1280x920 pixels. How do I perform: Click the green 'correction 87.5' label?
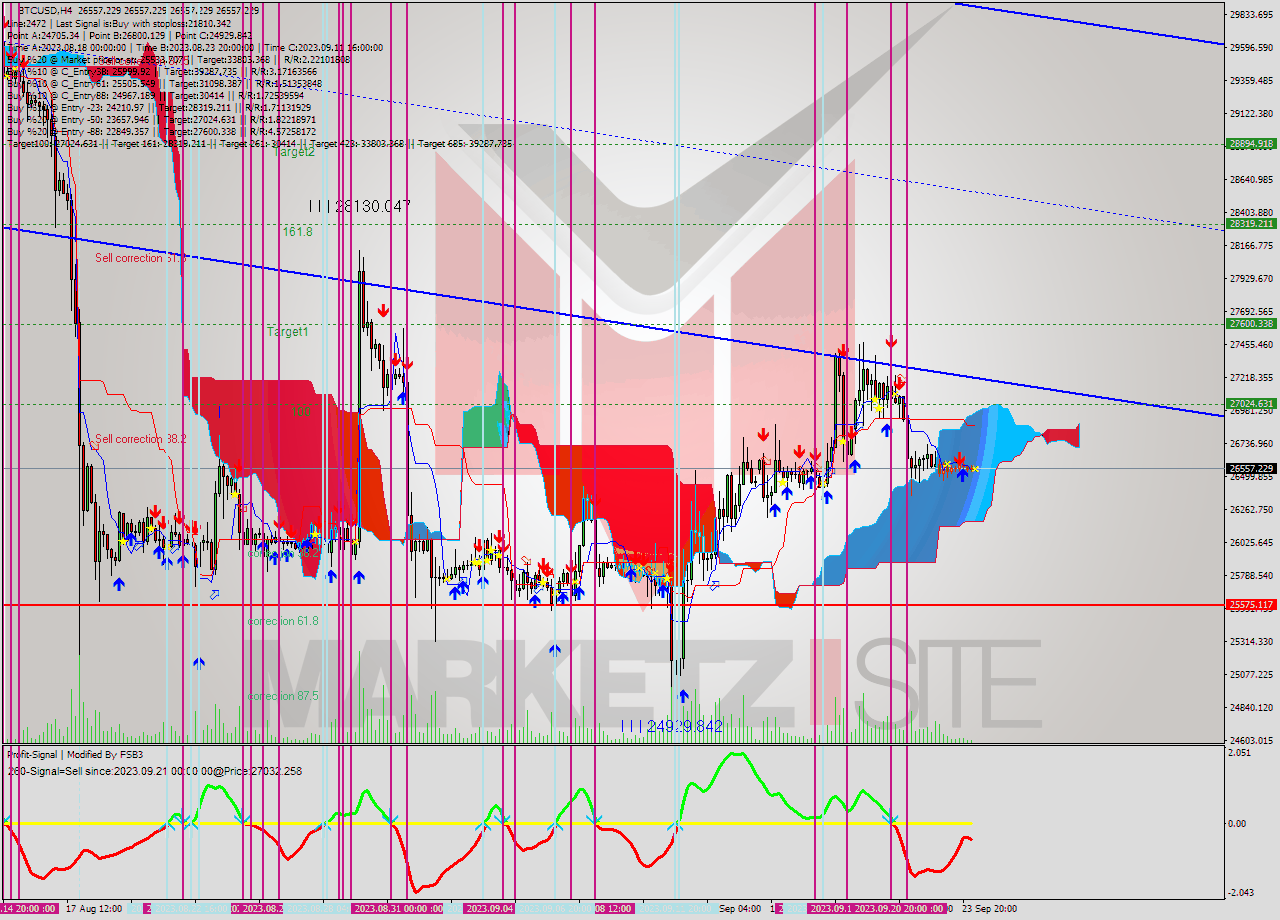[x=283, y=696]
